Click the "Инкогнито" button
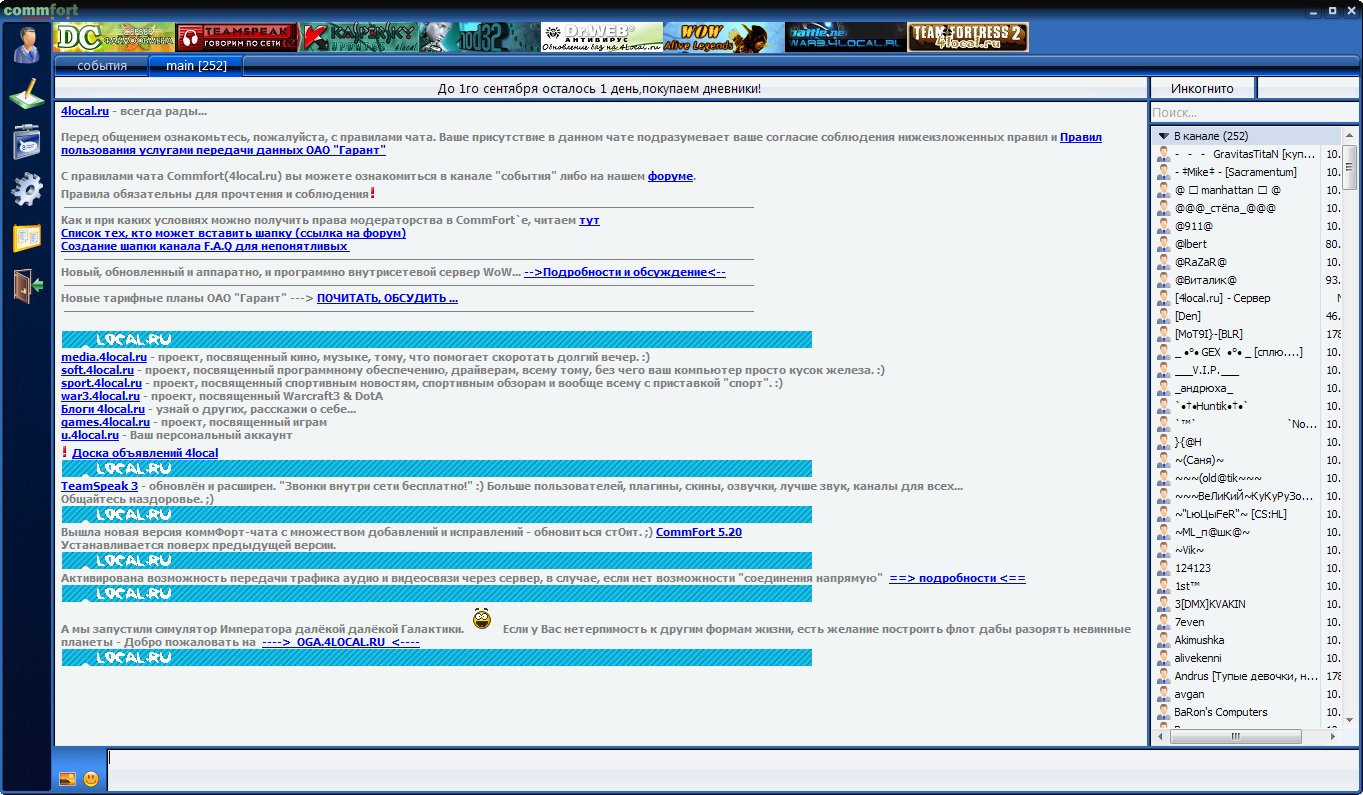 point(1202,88)
